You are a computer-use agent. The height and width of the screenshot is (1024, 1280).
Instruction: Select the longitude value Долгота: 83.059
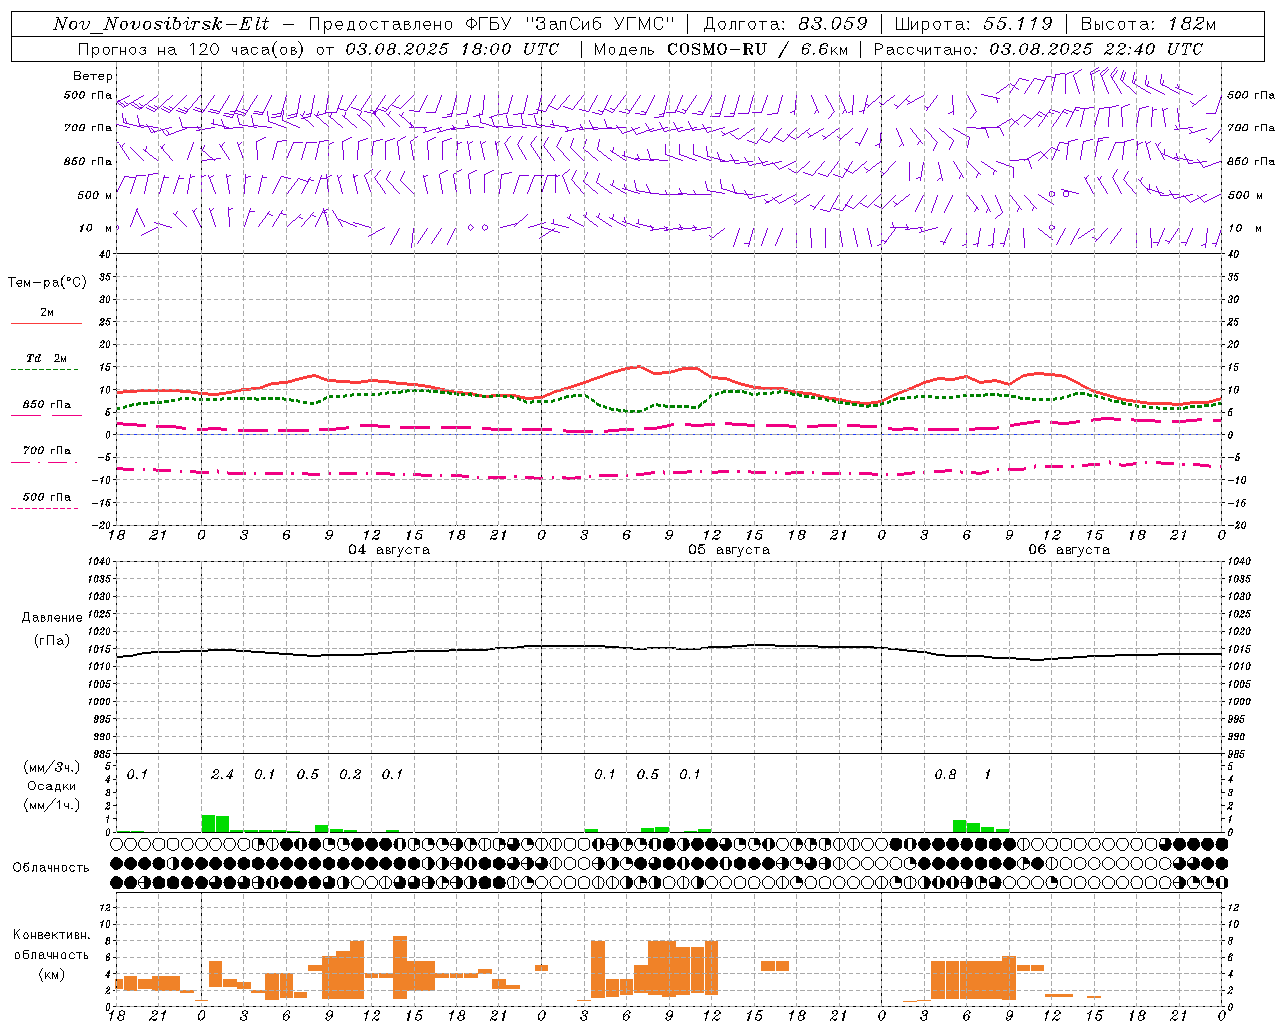click(x=786, y=24)
